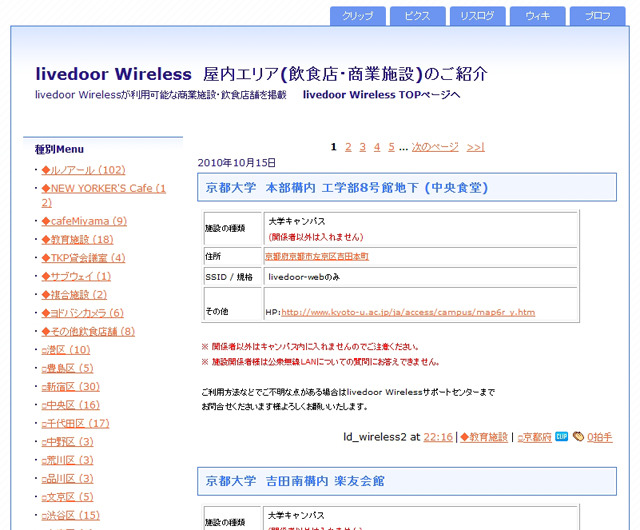Open the 品川区 (3) area link
640x530 pixels.
[67, 478]
